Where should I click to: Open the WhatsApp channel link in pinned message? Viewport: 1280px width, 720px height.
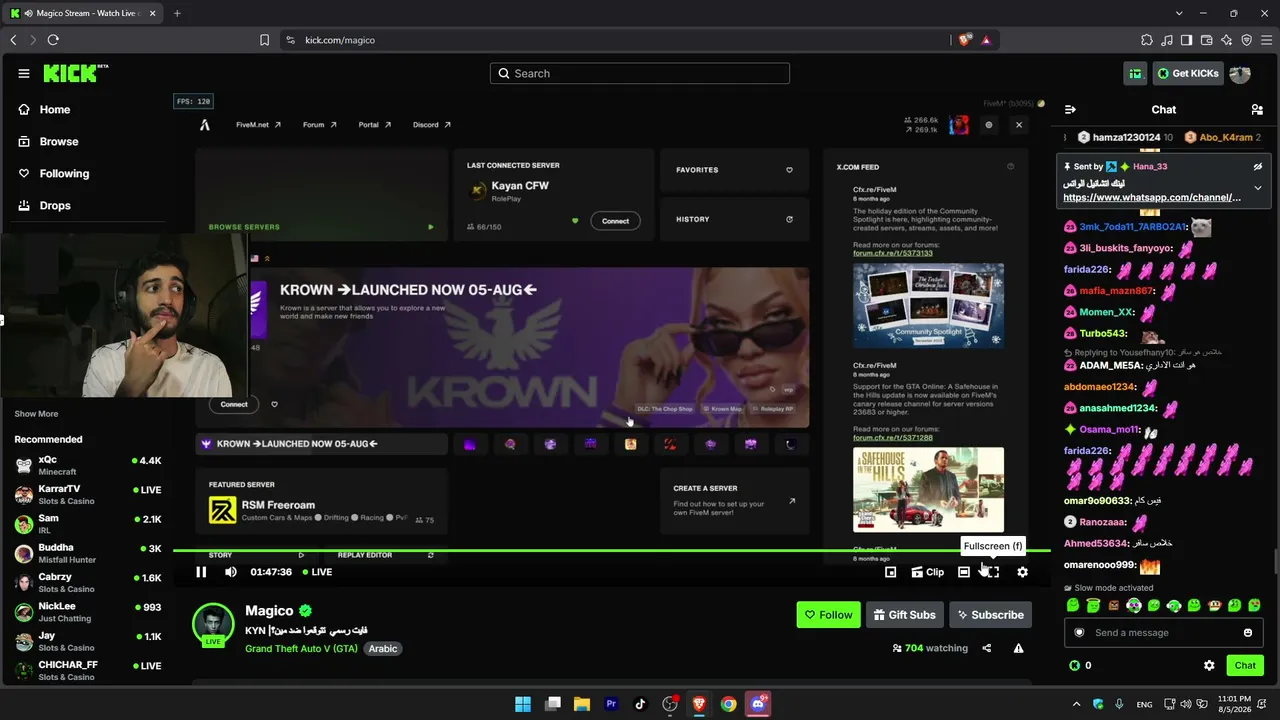(x=1152, y=198)
